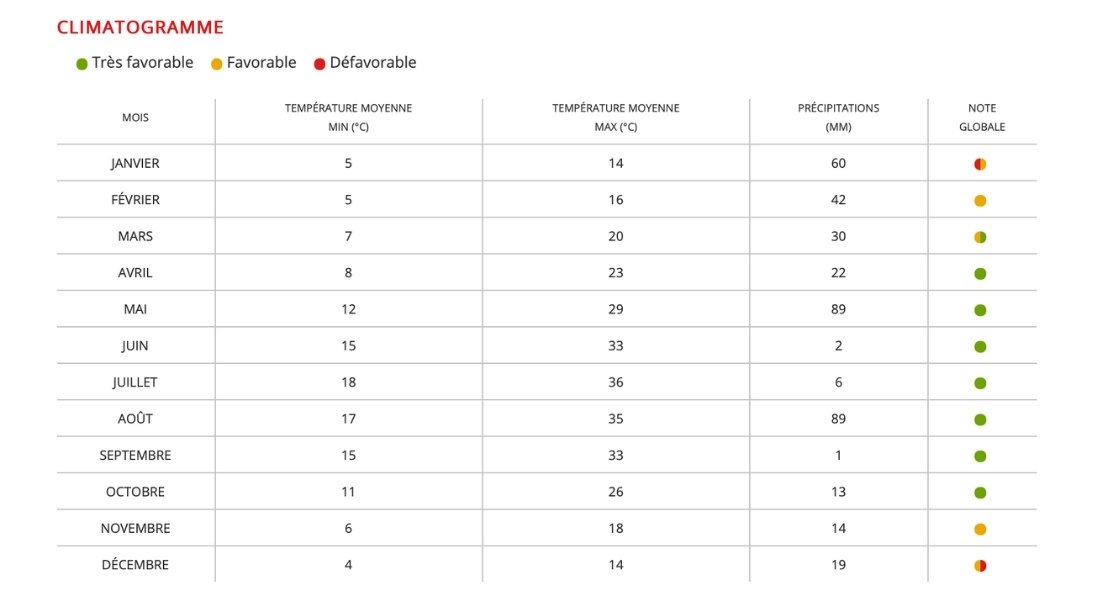Viewport: 1100px width, 600px height.
Task: Click Janvier's red-orange rating dot
Action: click(980, 164)
